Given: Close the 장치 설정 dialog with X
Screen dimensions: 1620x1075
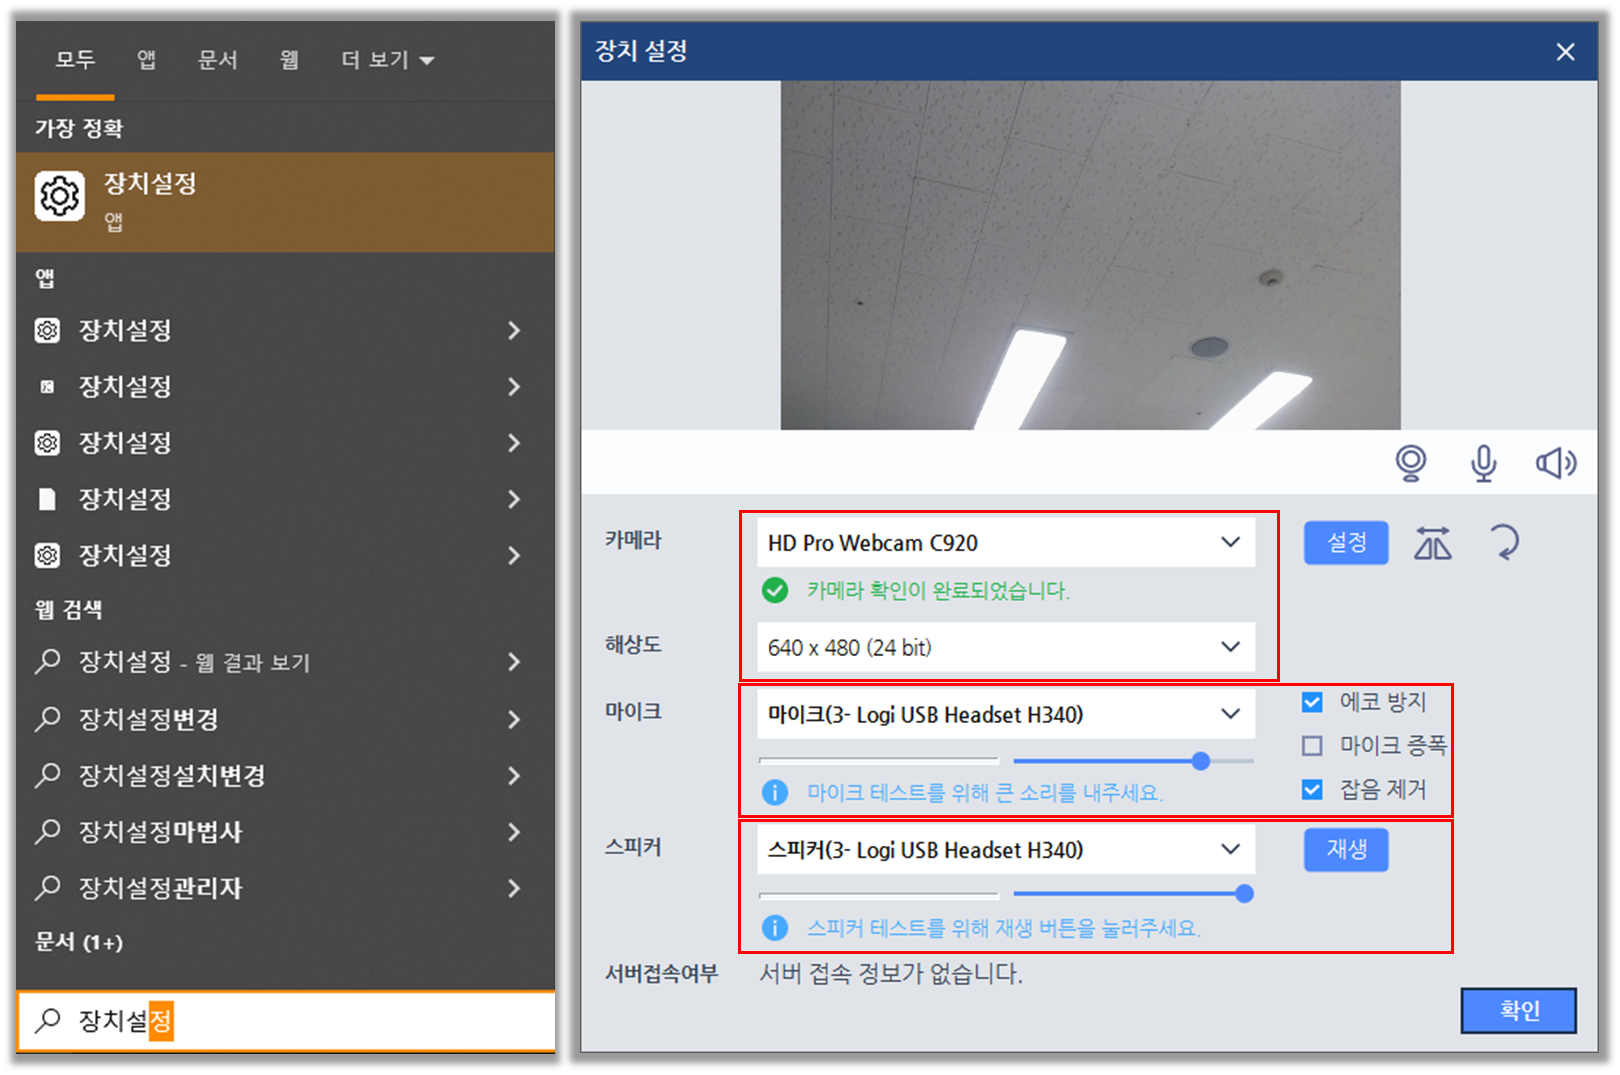Looking at the screenshot, I should pos(1565,52).
